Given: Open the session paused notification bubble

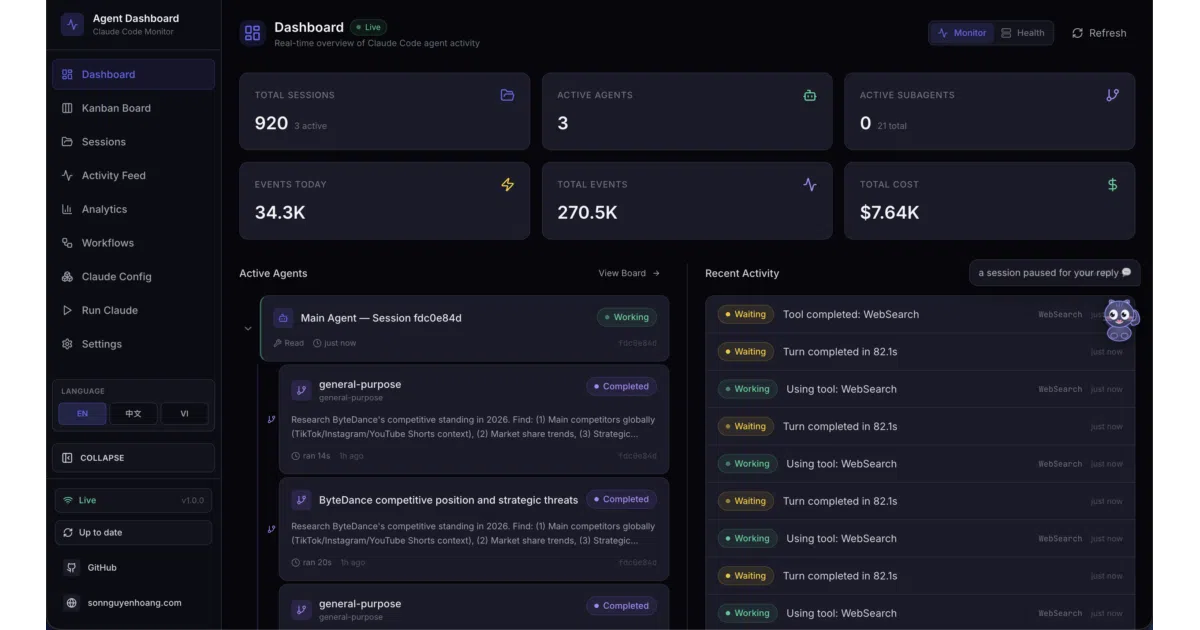Looking at the screenshot, I should tap(1054, 273).
